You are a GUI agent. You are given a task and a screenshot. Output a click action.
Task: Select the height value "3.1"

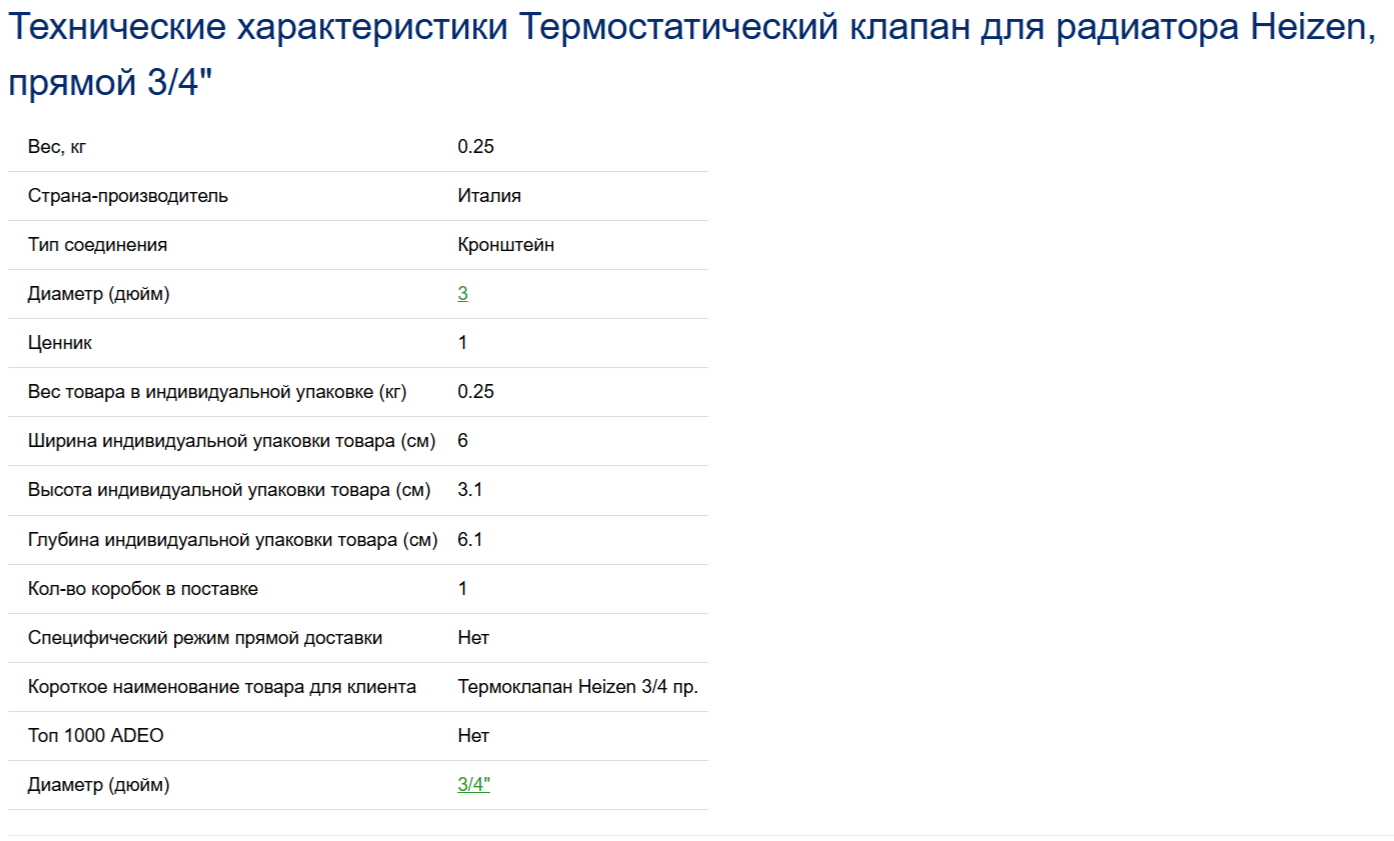pos(471,490)
